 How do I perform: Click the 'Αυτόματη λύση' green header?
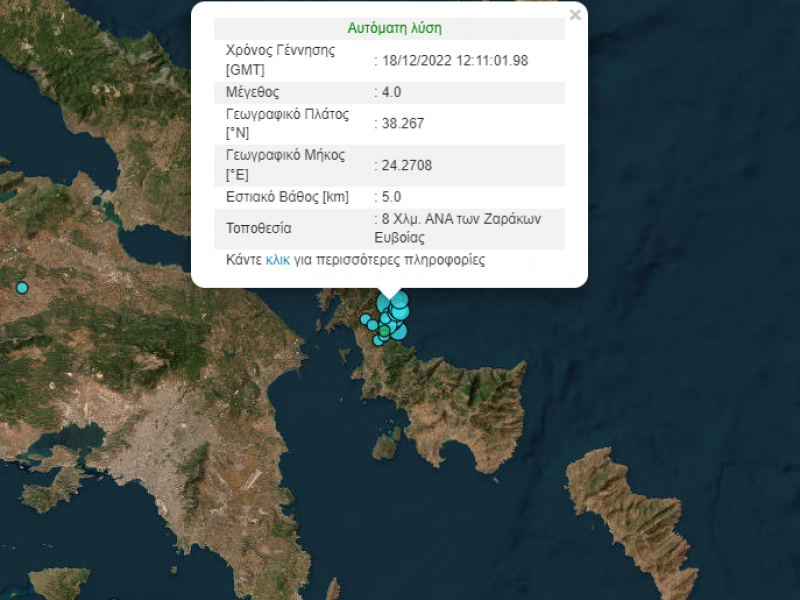click(x=394, y=29)
